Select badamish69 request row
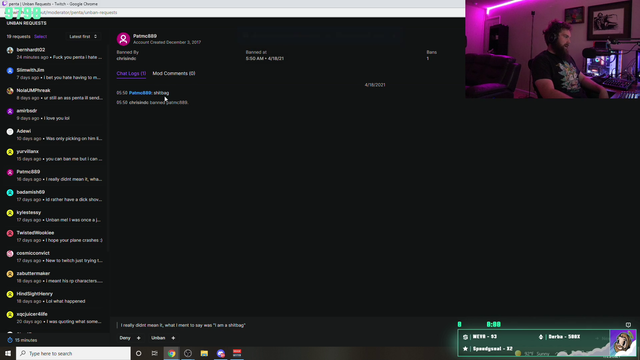 point(55,196)
